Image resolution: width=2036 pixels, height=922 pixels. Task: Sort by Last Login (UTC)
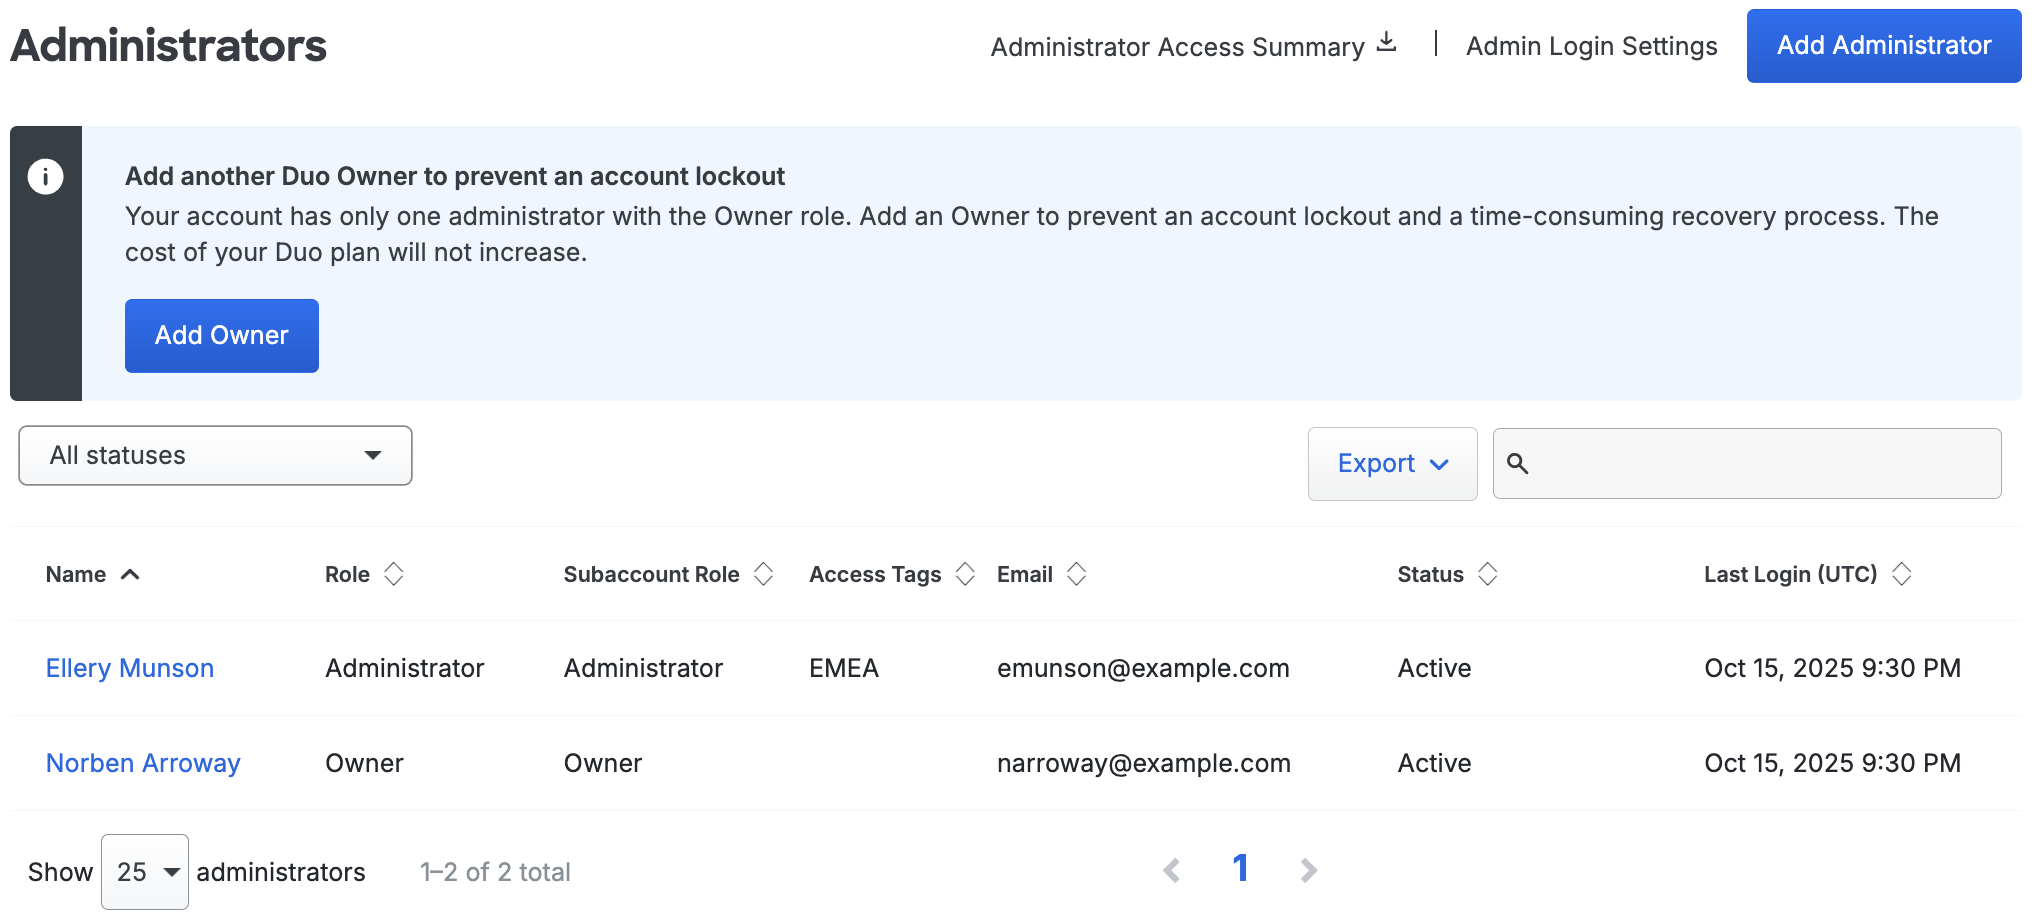[1902, 574]
